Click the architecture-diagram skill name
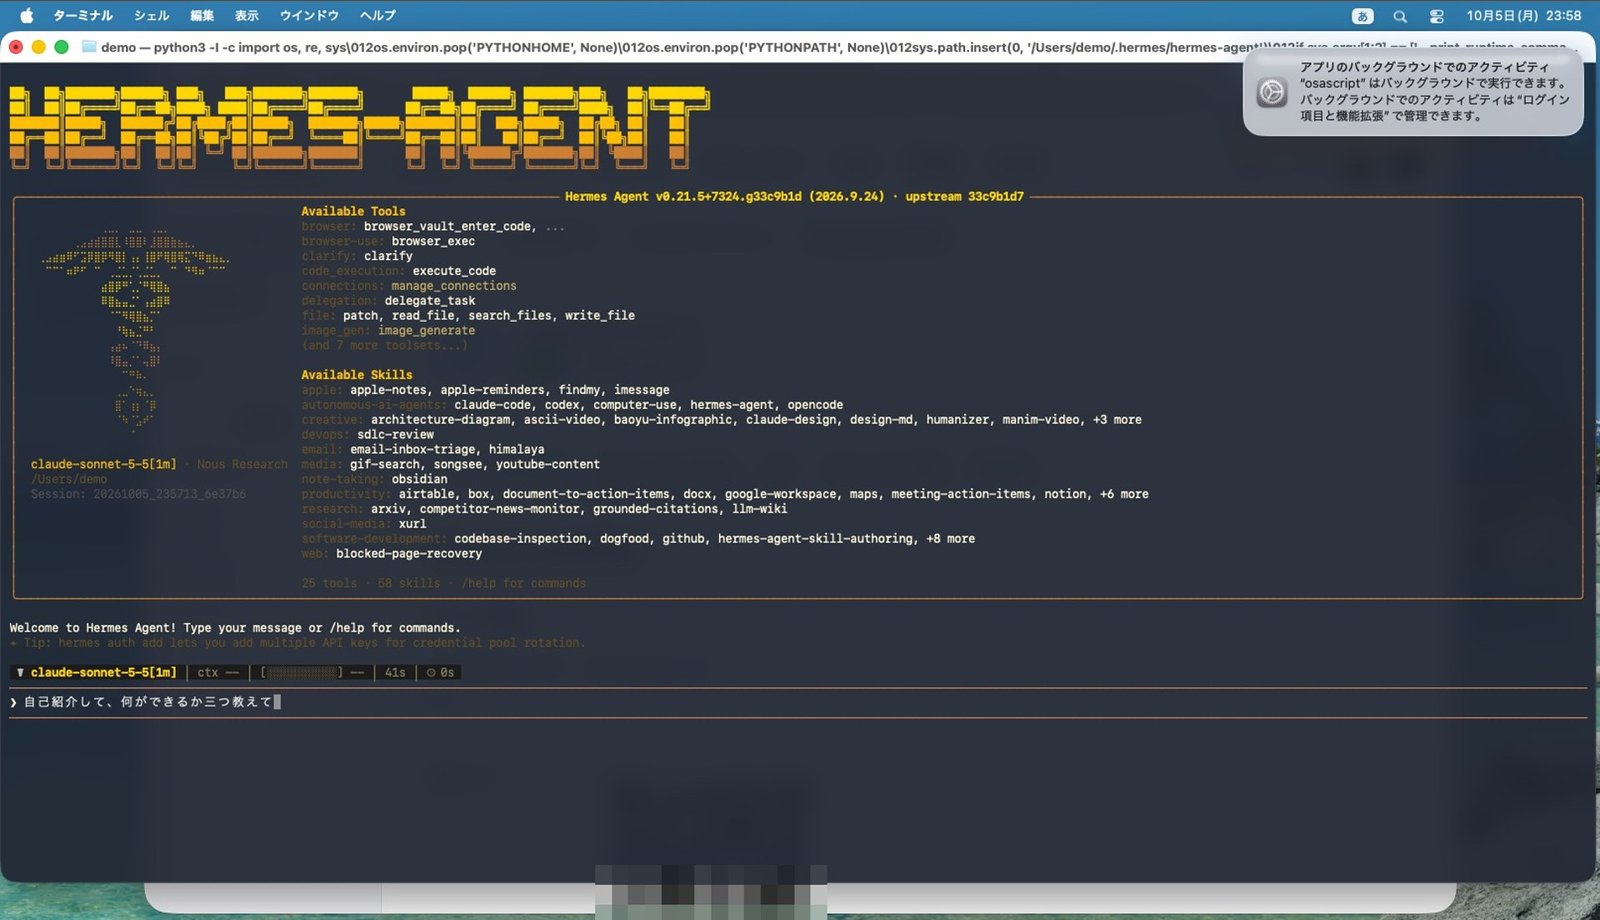Image resolution: width=1600 pixels, height=920 pixels. [440, 420]
